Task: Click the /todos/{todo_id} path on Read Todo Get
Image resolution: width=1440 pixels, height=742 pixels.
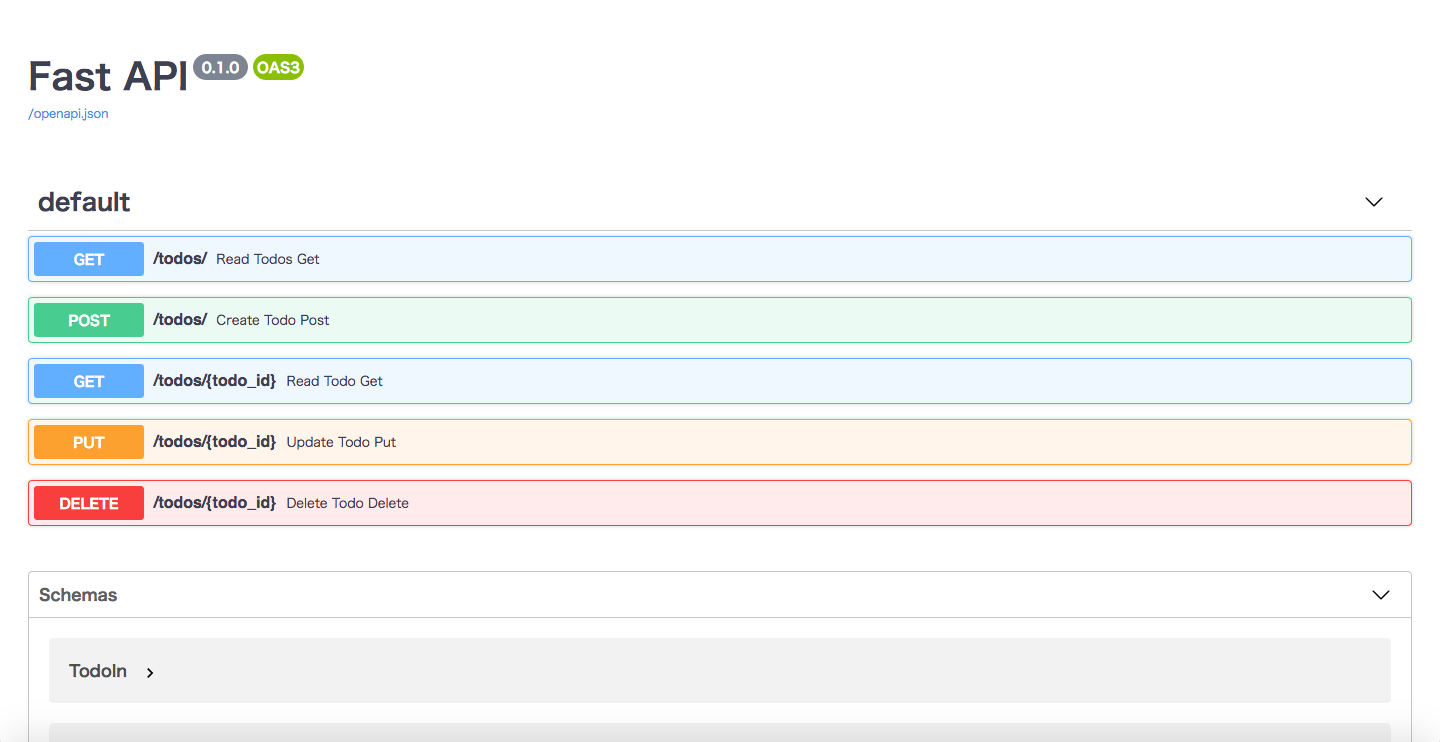Action: point(213,381)
